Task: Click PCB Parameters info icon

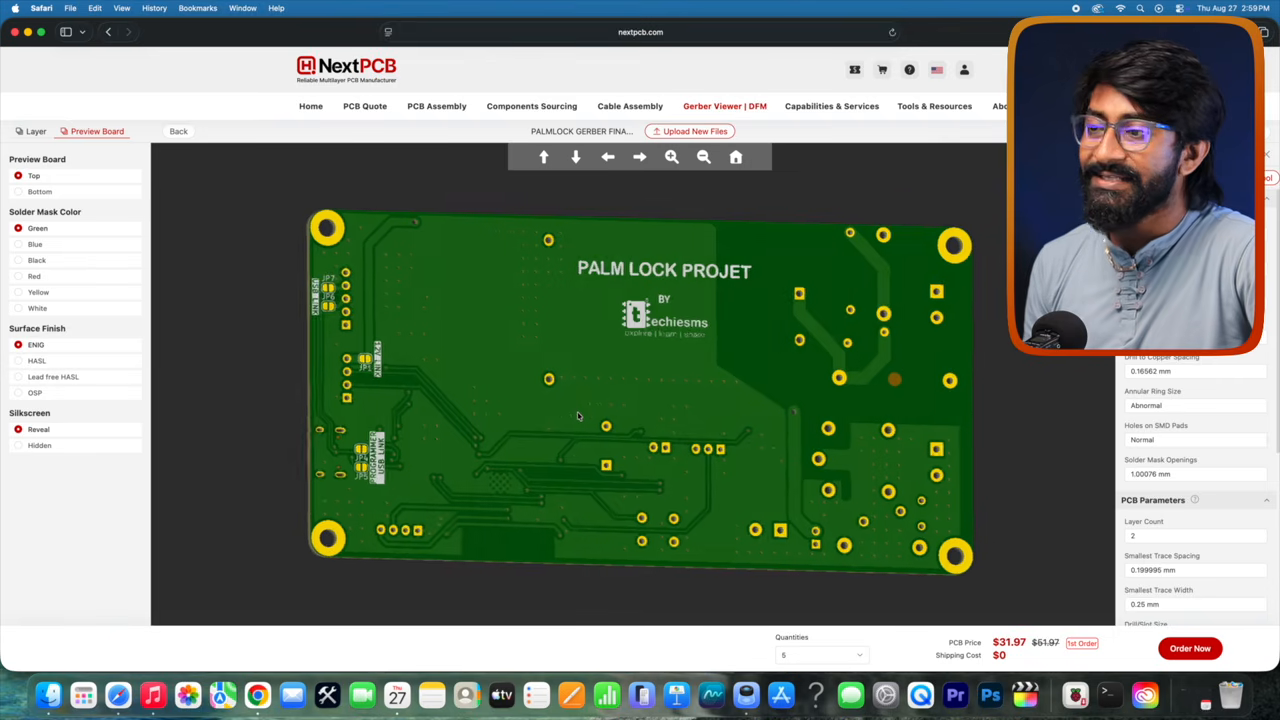Action: pyautogui.click(x=1194, y=500)
